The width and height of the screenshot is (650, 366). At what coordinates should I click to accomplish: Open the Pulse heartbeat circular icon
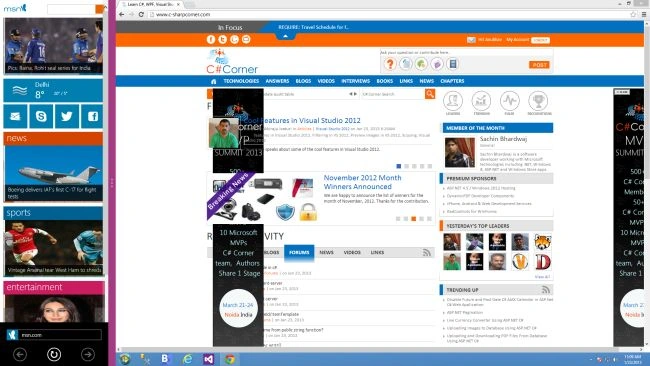pyautogui.click(x=509, y=101)
